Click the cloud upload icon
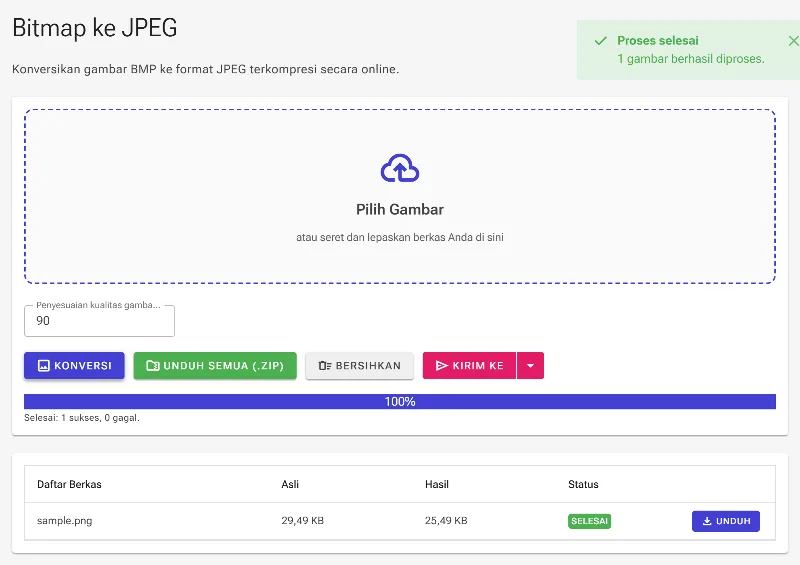The image size is (800, 565). pyautogui.click(x=400, y=168)
